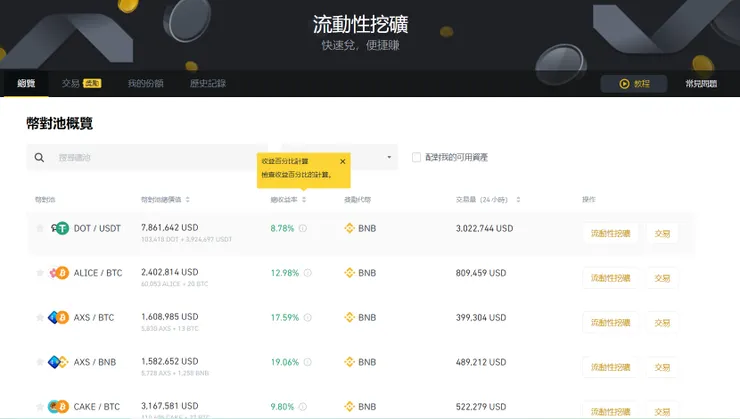
Task: Favorite the DOT / USDT pool star
Action: click(40, 228)
